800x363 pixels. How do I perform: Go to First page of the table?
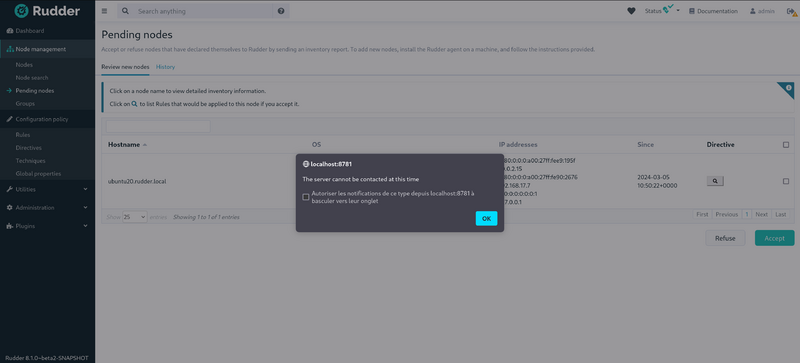pyautogui.click(x=702, y=214)
